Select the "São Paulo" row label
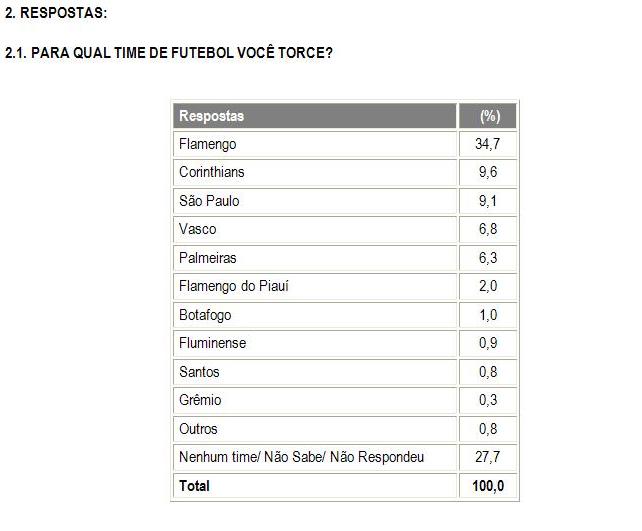 tap(209, 201)
